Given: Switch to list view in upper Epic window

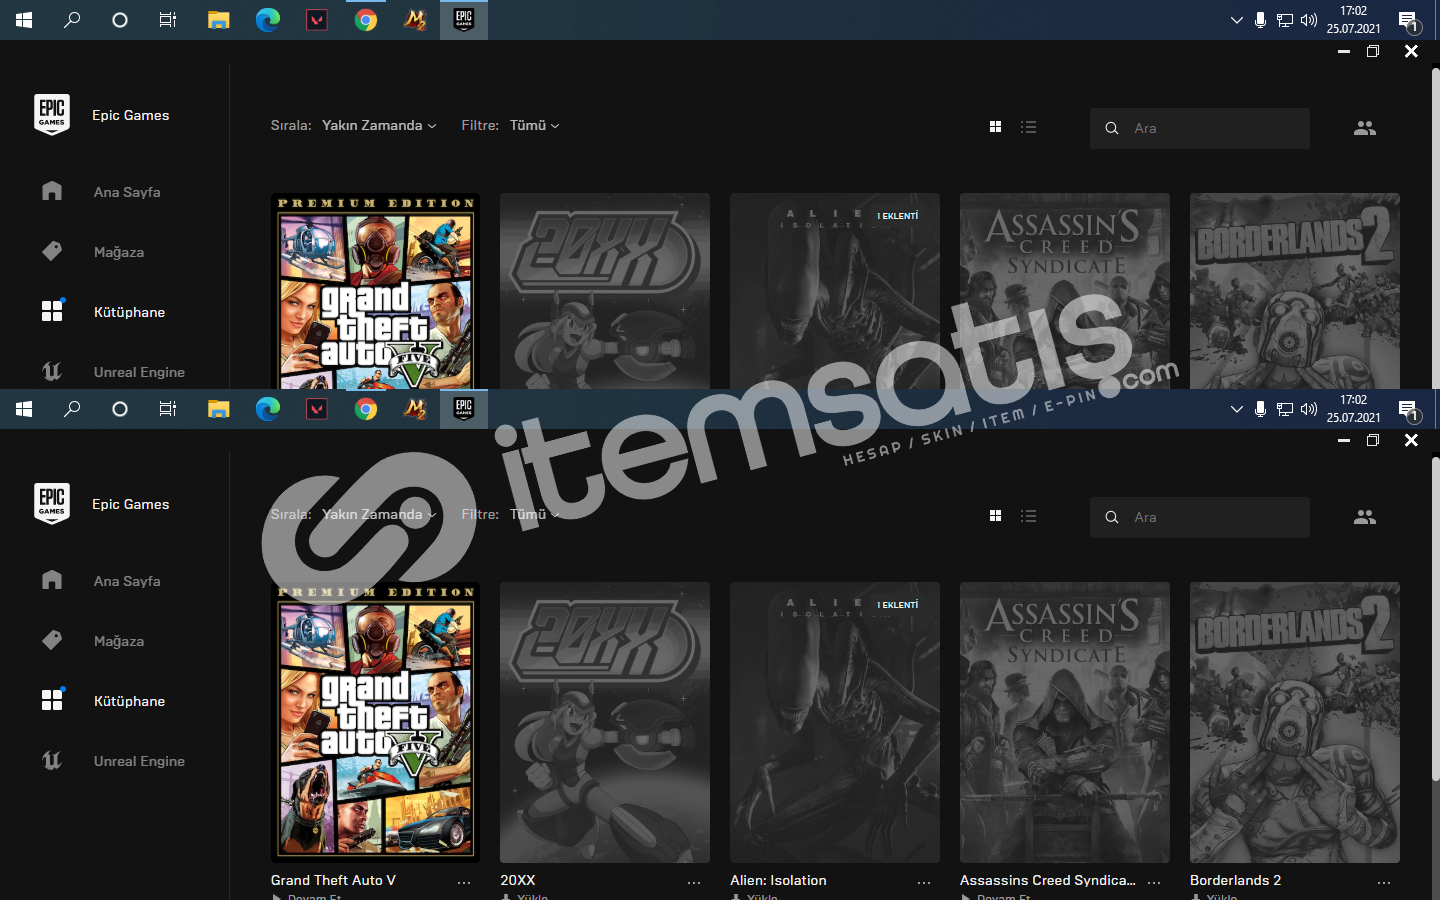Looking at the screenshot, I should (x=1028, y=127).
